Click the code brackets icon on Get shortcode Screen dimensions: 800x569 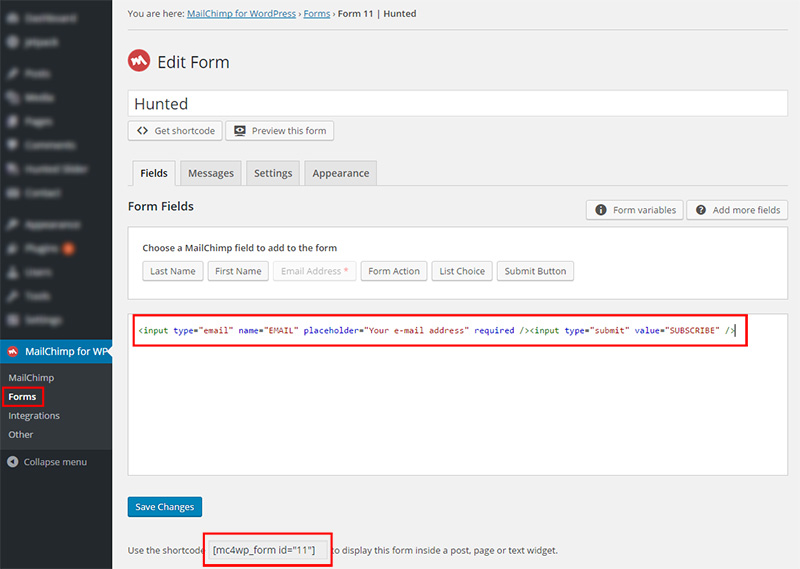[142, 131]
